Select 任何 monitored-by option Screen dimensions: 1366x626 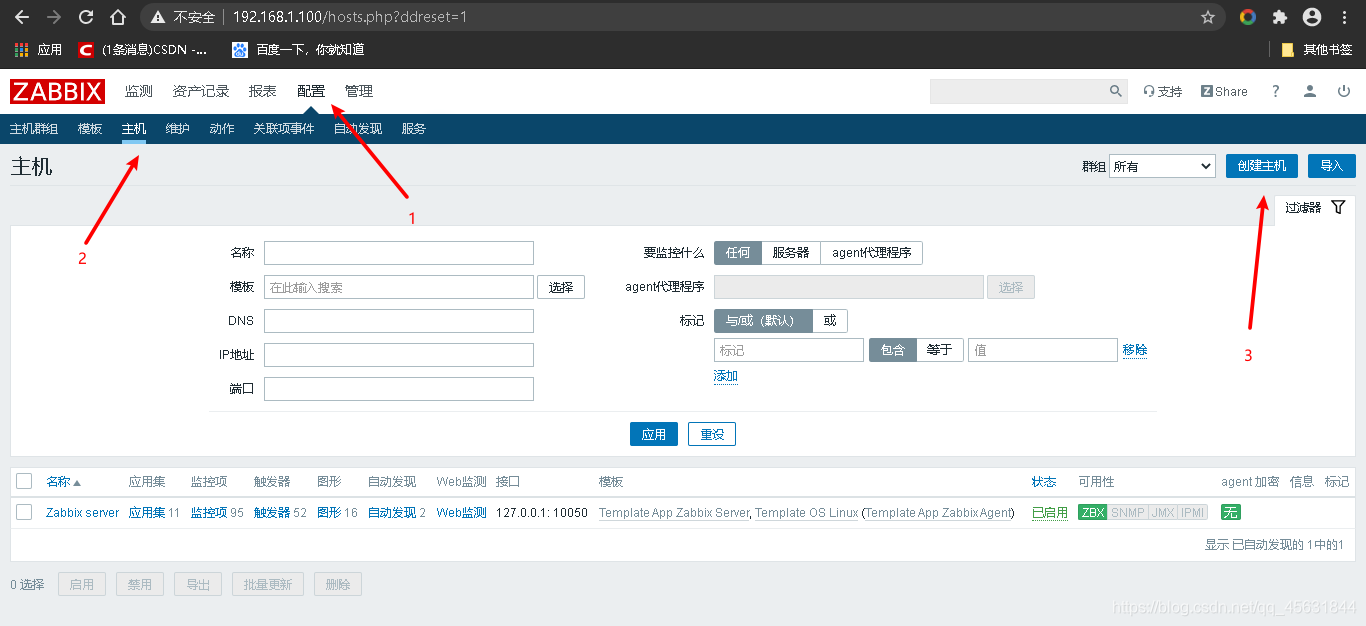738,253
